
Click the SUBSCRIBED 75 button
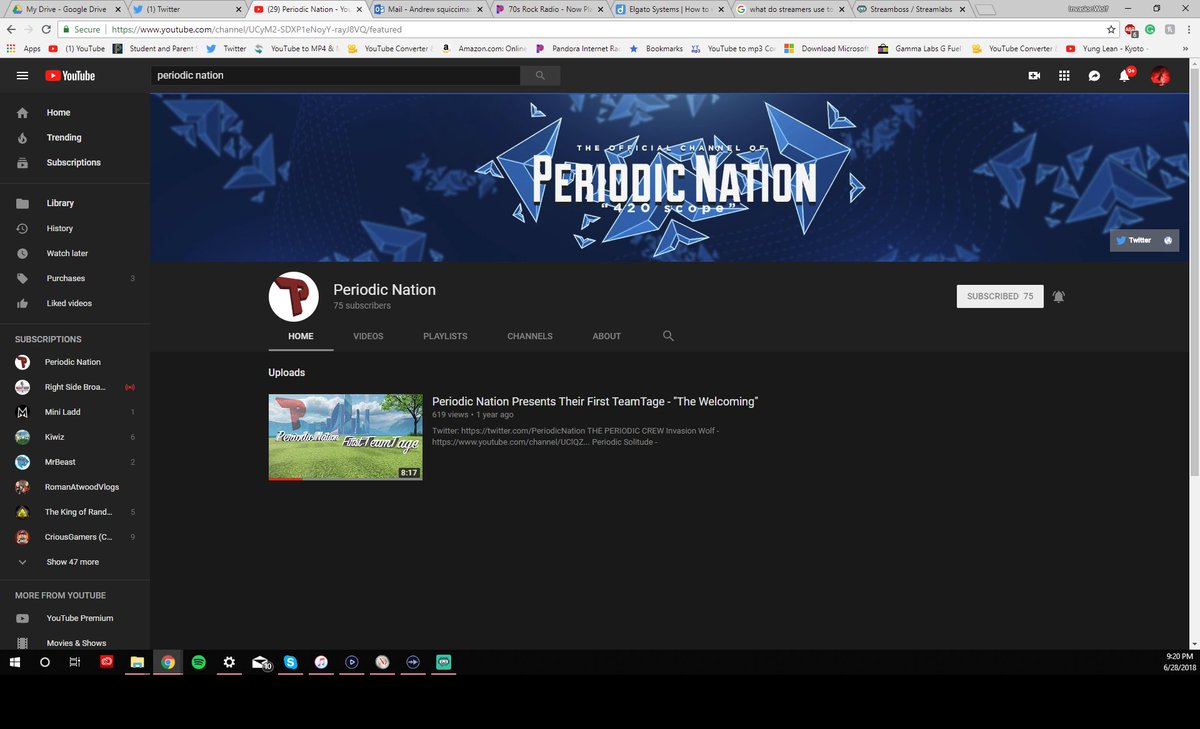(1000, 296)
